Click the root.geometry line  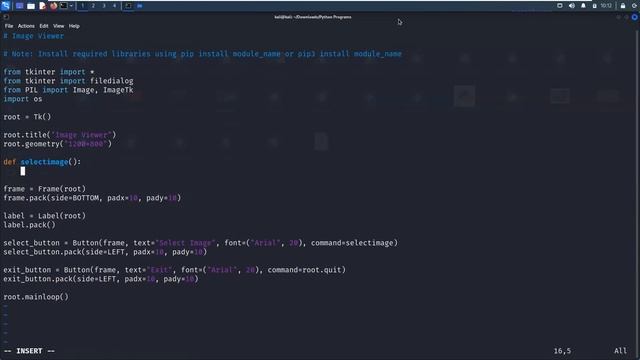57,144
